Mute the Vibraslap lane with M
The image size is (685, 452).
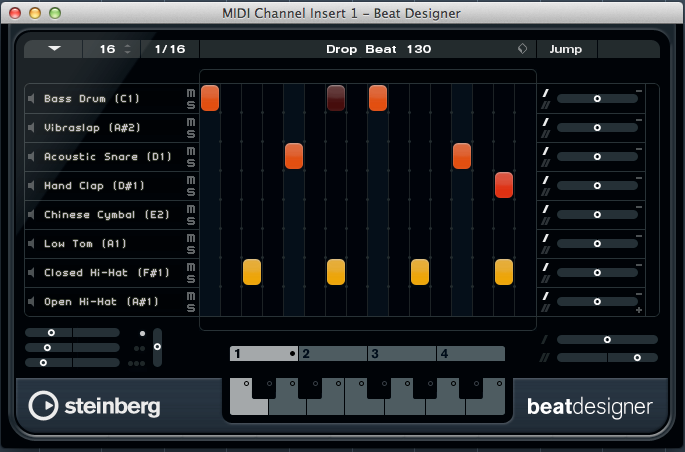[x=191, y=122]
